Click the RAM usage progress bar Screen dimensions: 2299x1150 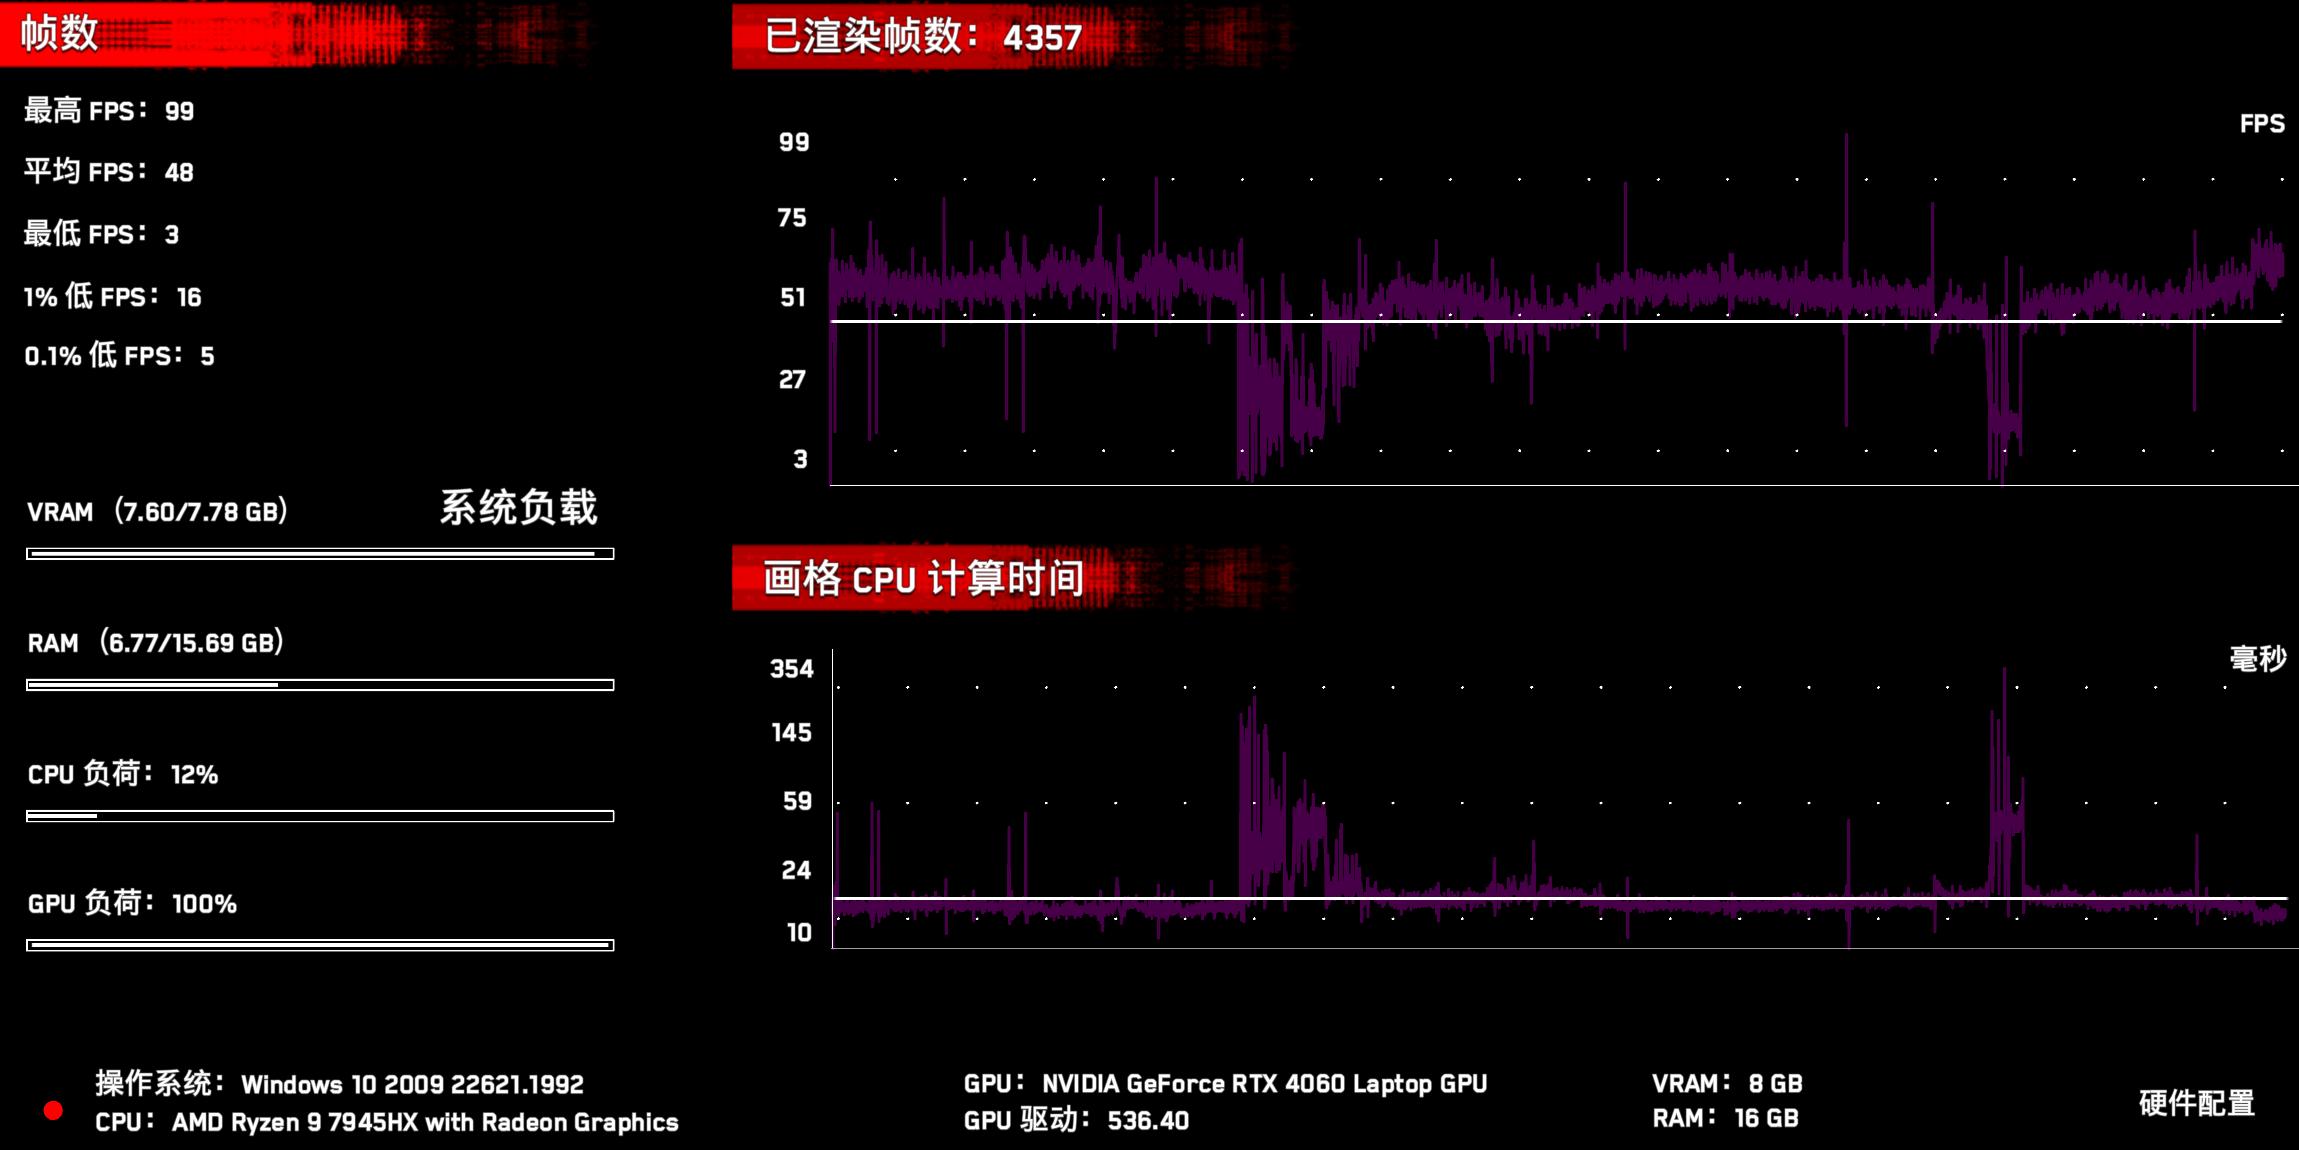(x=320, y=684)
